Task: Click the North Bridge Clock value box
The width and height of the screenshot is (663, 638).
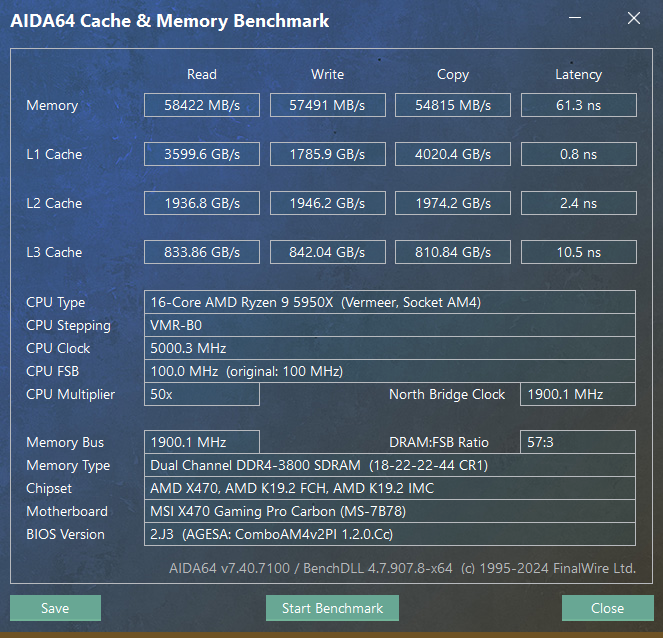Action: tap(578, 394)
